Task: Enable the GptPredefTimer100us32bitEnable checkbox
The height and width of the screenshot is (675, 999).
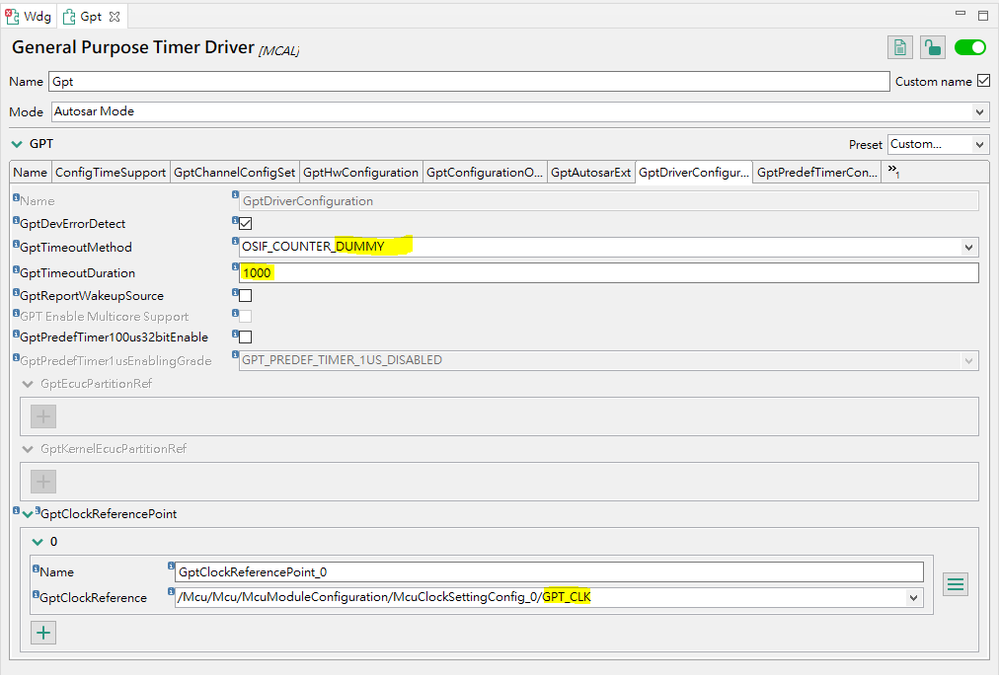Action: tap(245, 337)
